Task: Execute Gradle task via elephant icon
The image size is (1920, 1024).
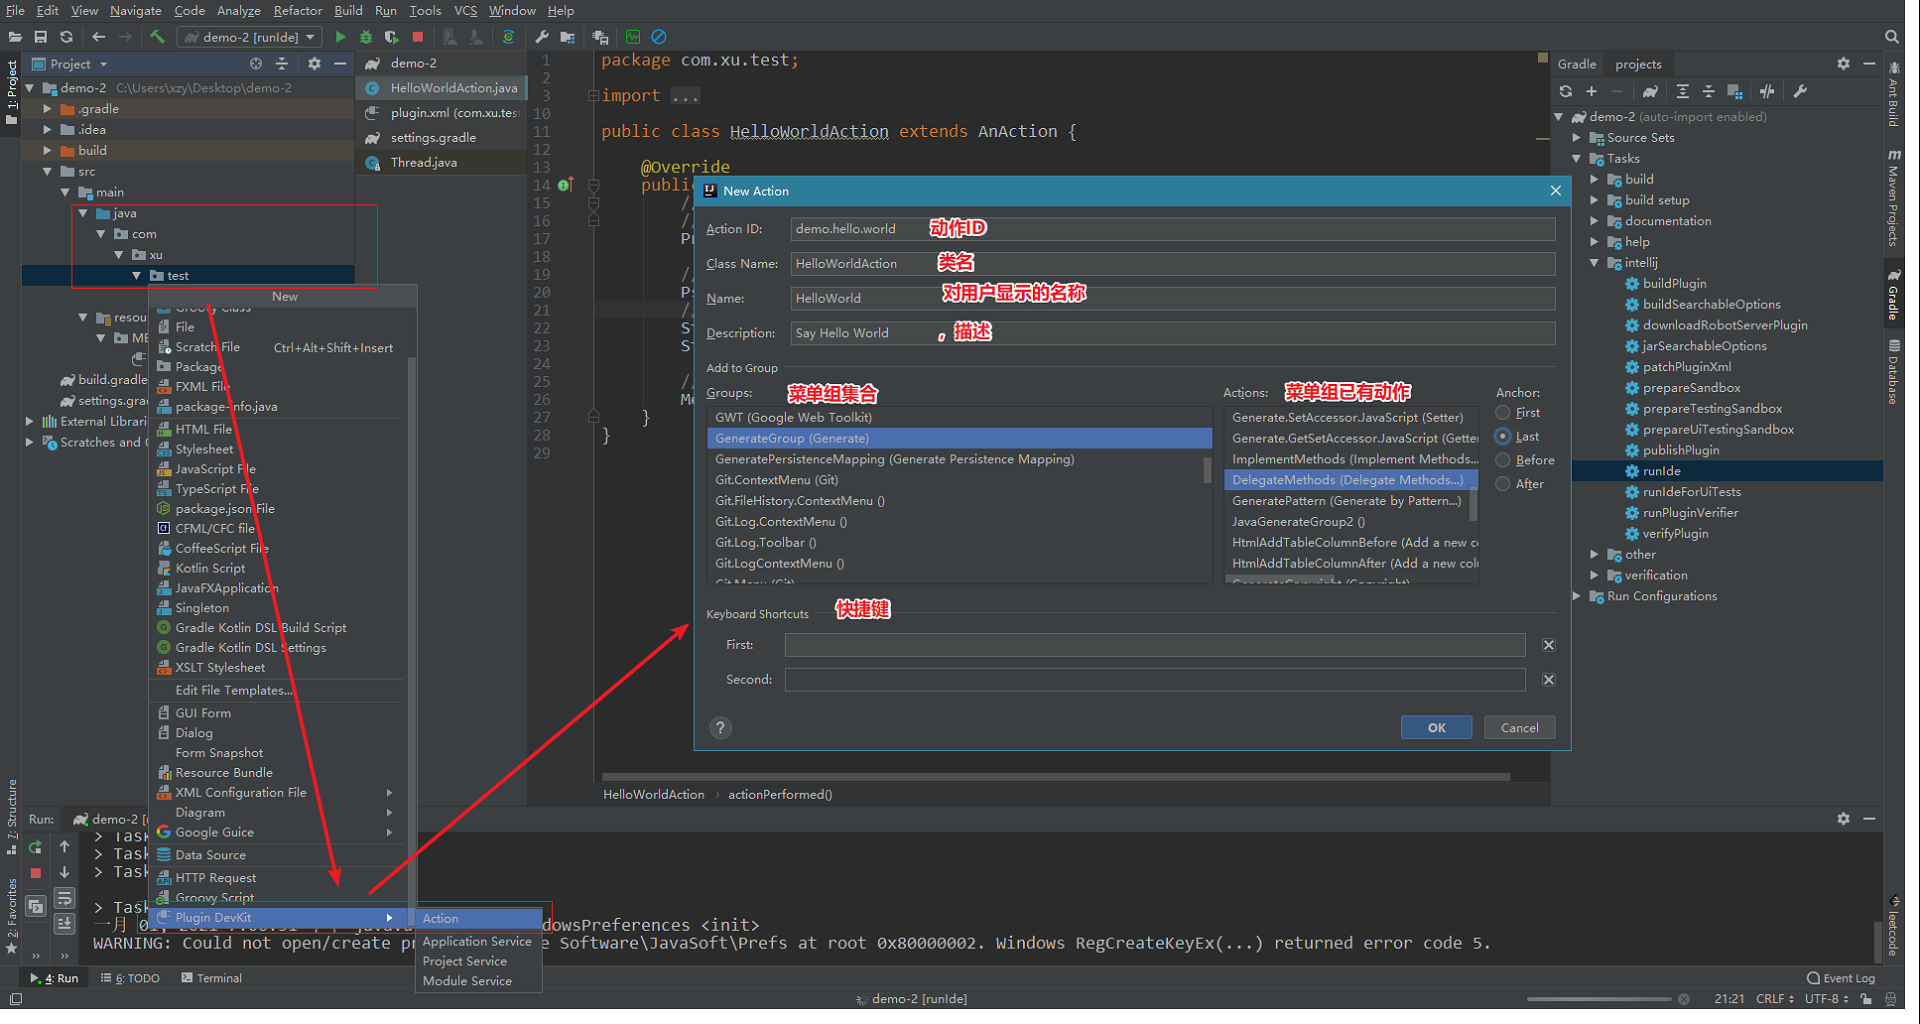Action: click(x=1650, y=91)
